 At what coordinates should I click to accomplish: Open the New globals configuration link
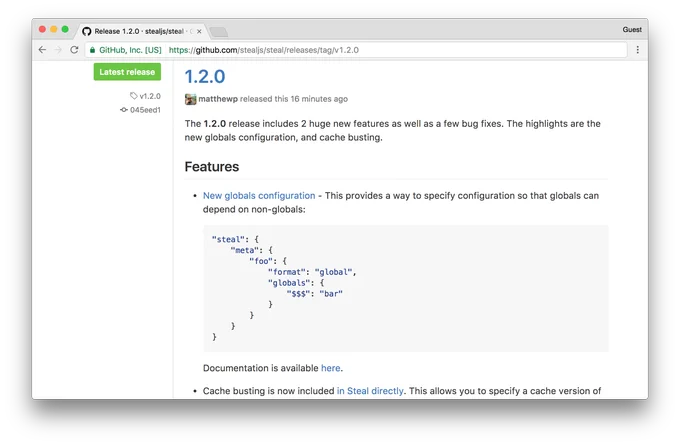point(259,196)
